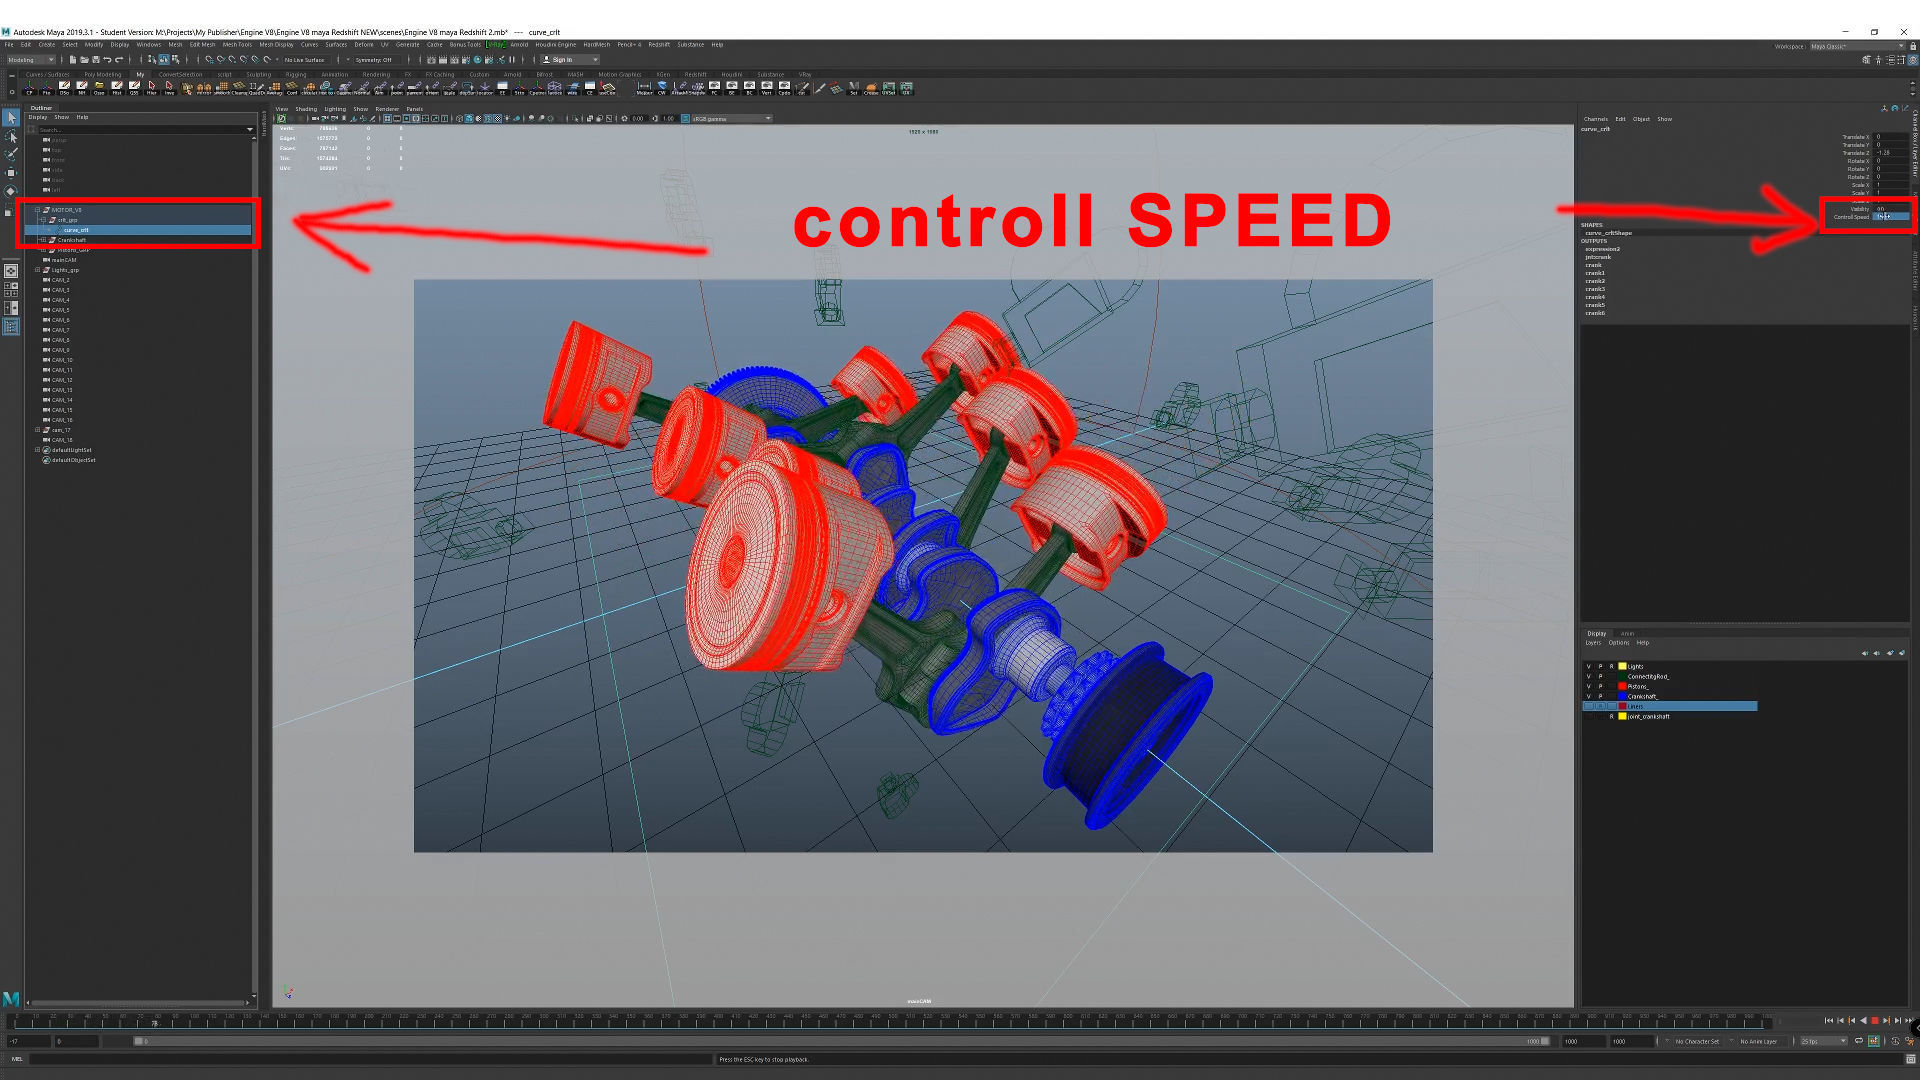Toggle visibility V of Pistons_ layer
Image resolution: width=1920 pixels, height=1080 pixels.
(x=1588, y=686)
